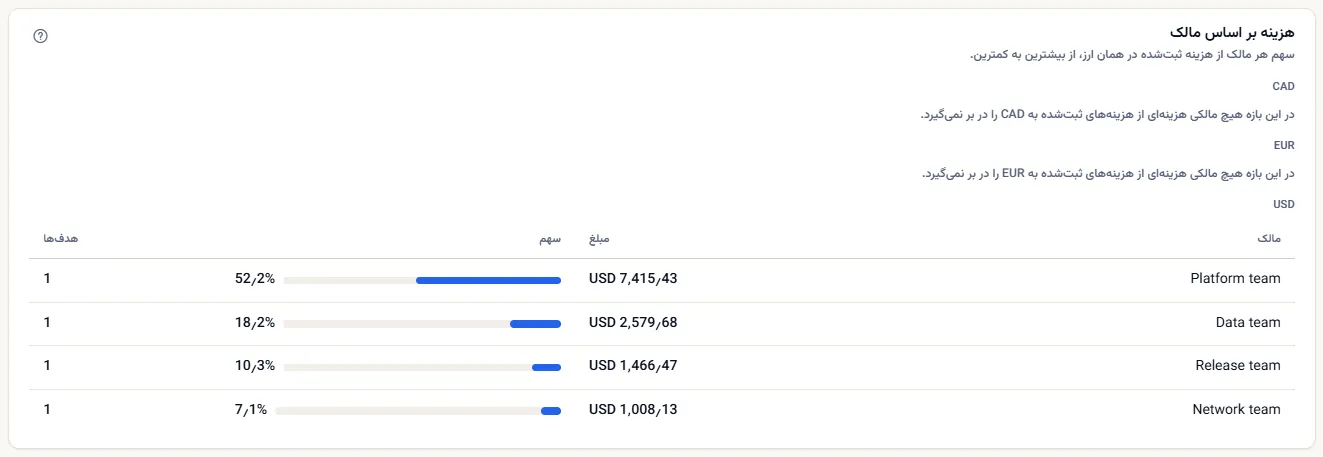Image resolution: width=1323 pixels, height=457 pixels.
Task: Click amount USD 7,415٫43
Action: 633,279
